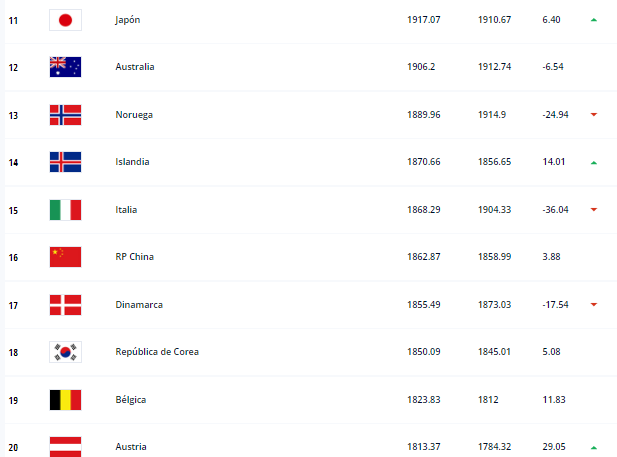Open the Bélgica team name link

point(131,400)
